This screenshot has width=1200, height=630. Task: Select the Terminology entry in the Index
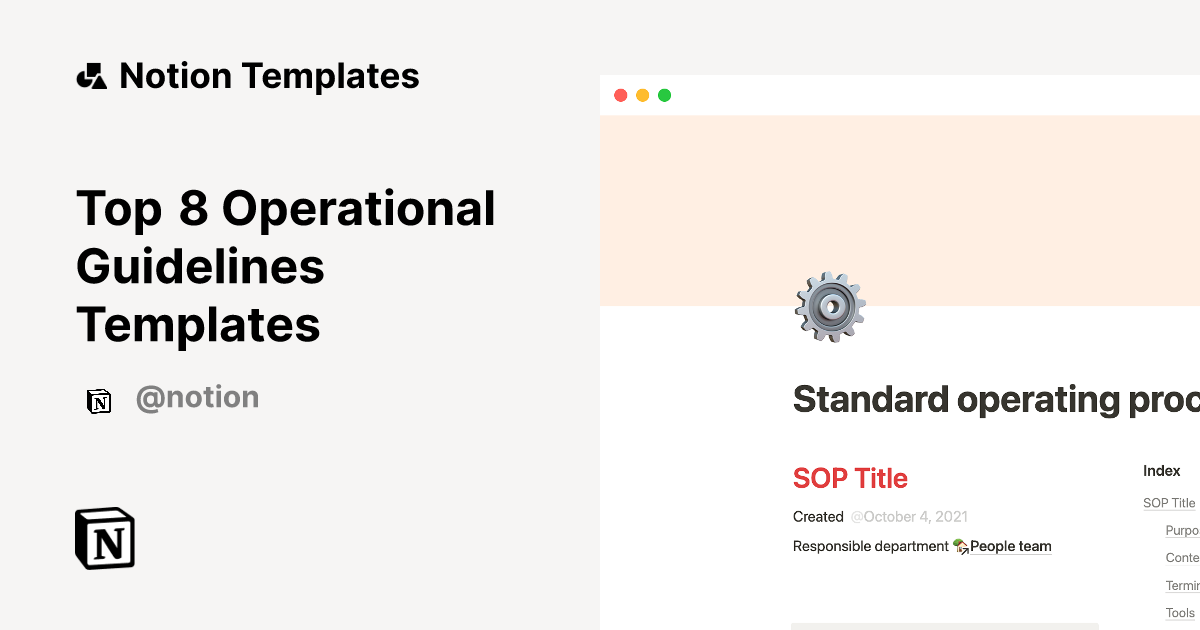(1182, 585)
